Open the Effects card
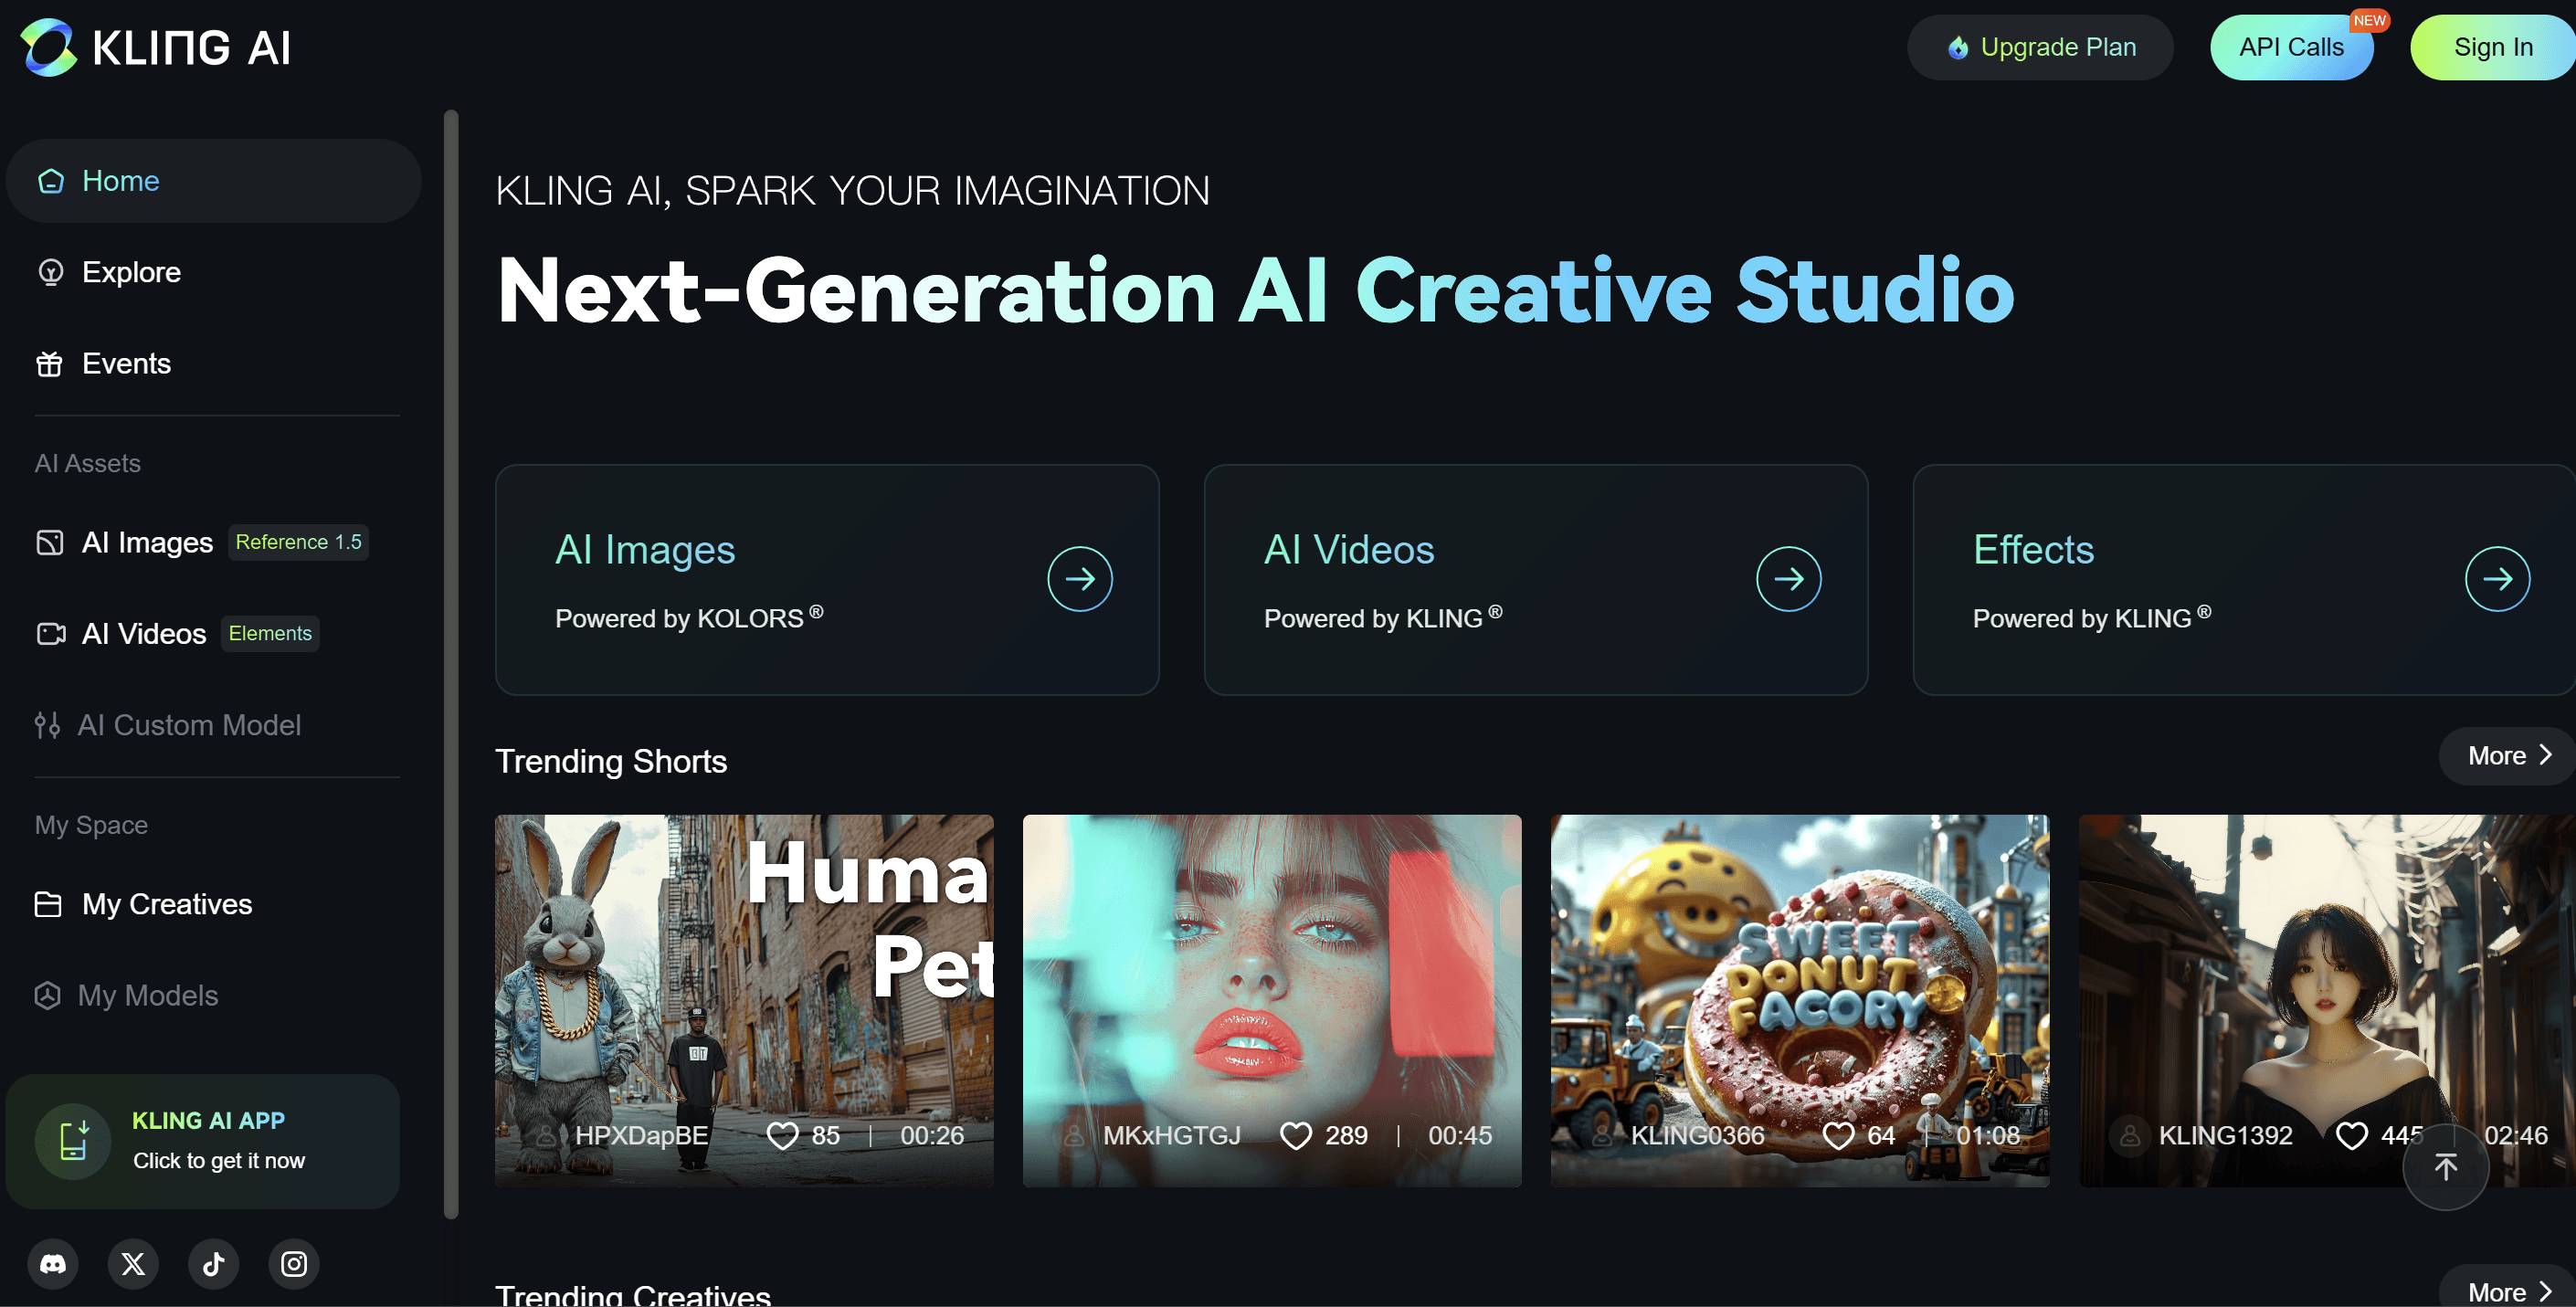This screenshot has height=1307, width=2576. click(x=2244, y=580)
